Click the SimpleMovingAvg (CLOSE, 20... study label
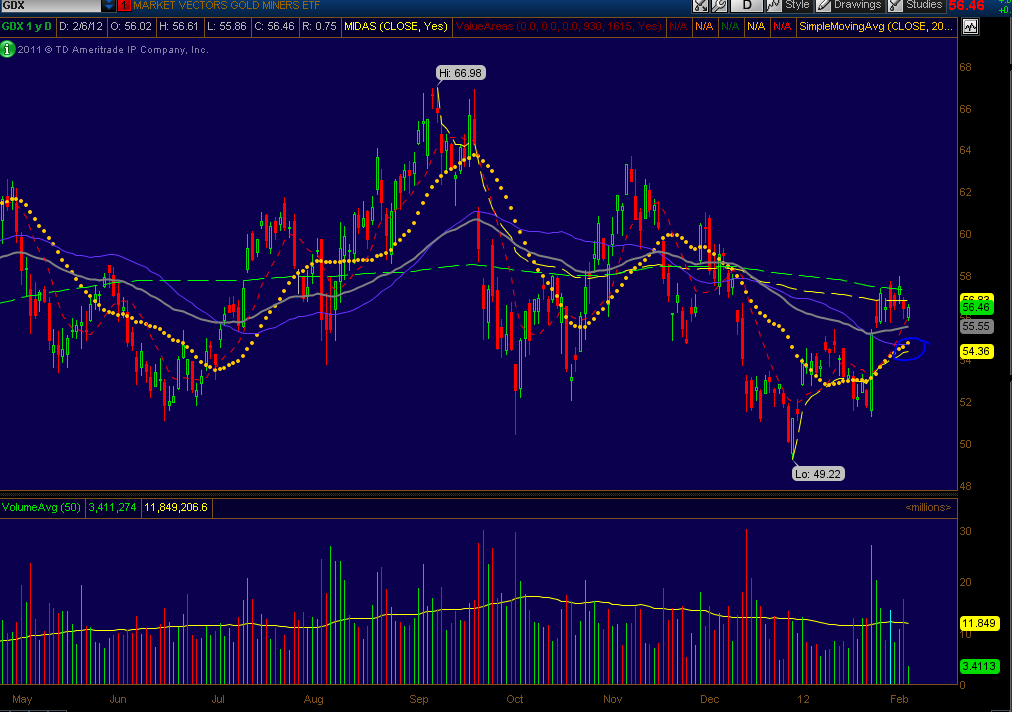 (x=876, y=26)
